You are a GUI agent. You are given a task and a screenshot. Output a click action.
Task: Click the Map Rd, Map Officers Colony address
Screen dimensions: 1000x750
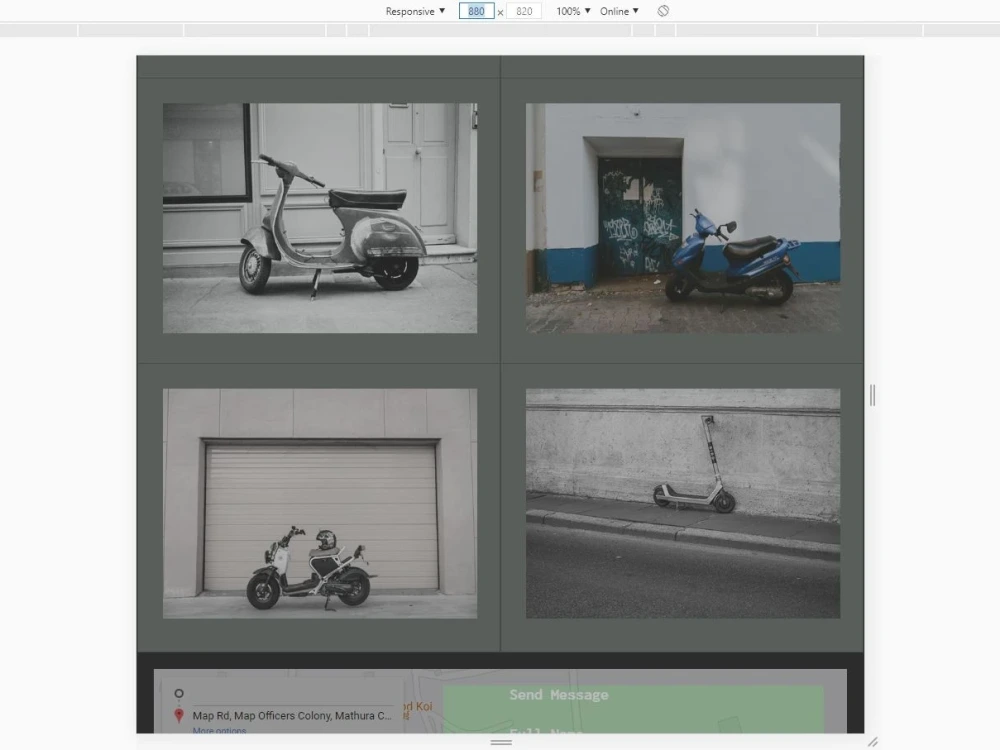292,716
